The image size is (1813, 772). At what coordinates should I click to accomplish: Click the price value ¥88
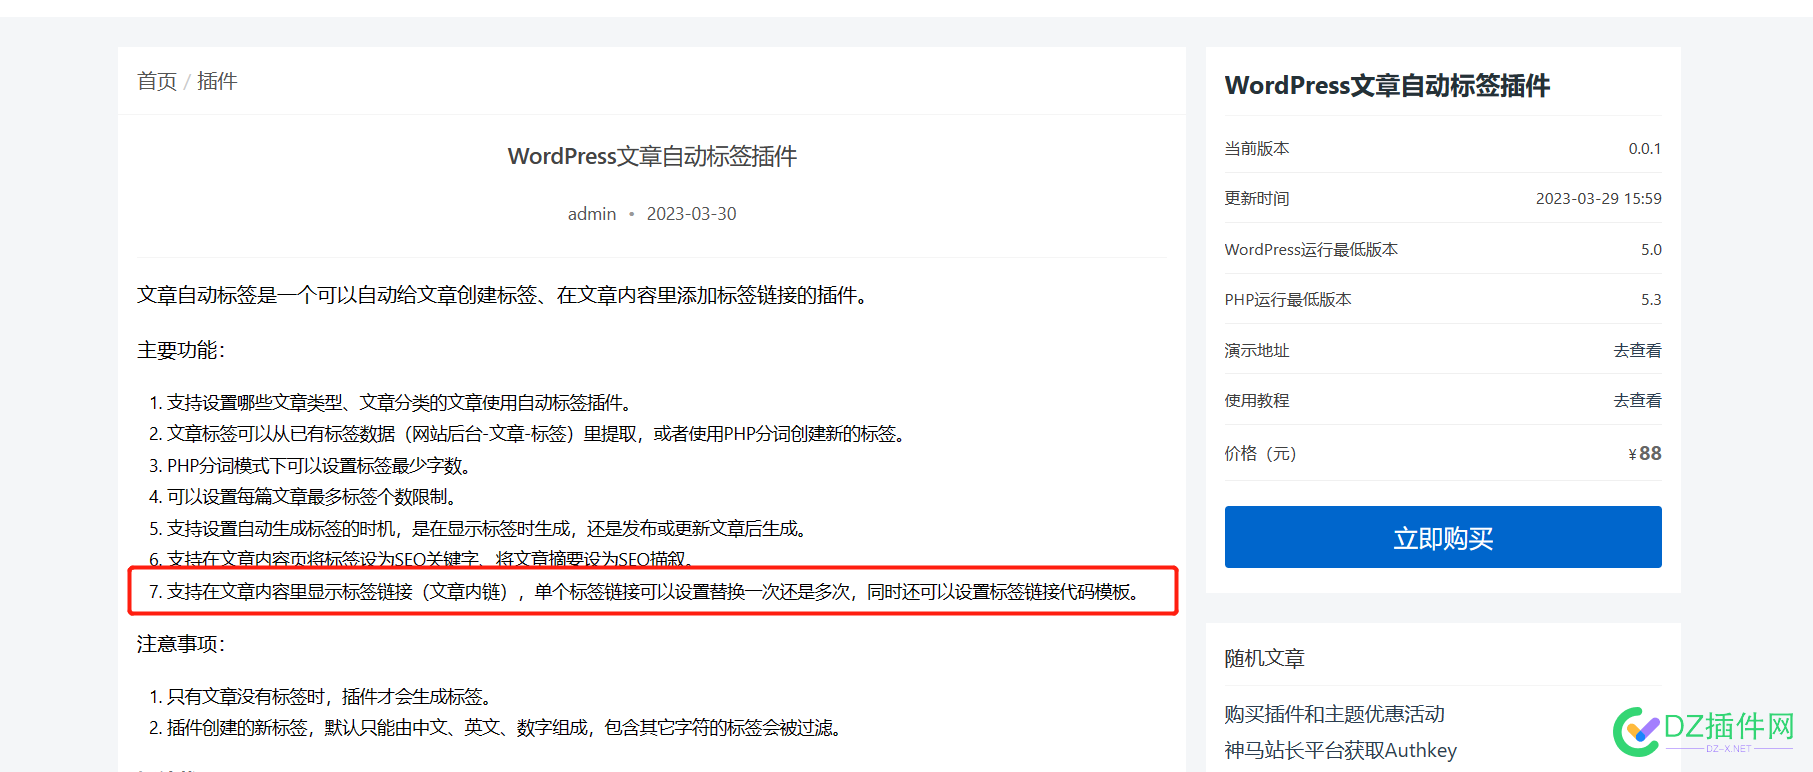coord(1645,453)
